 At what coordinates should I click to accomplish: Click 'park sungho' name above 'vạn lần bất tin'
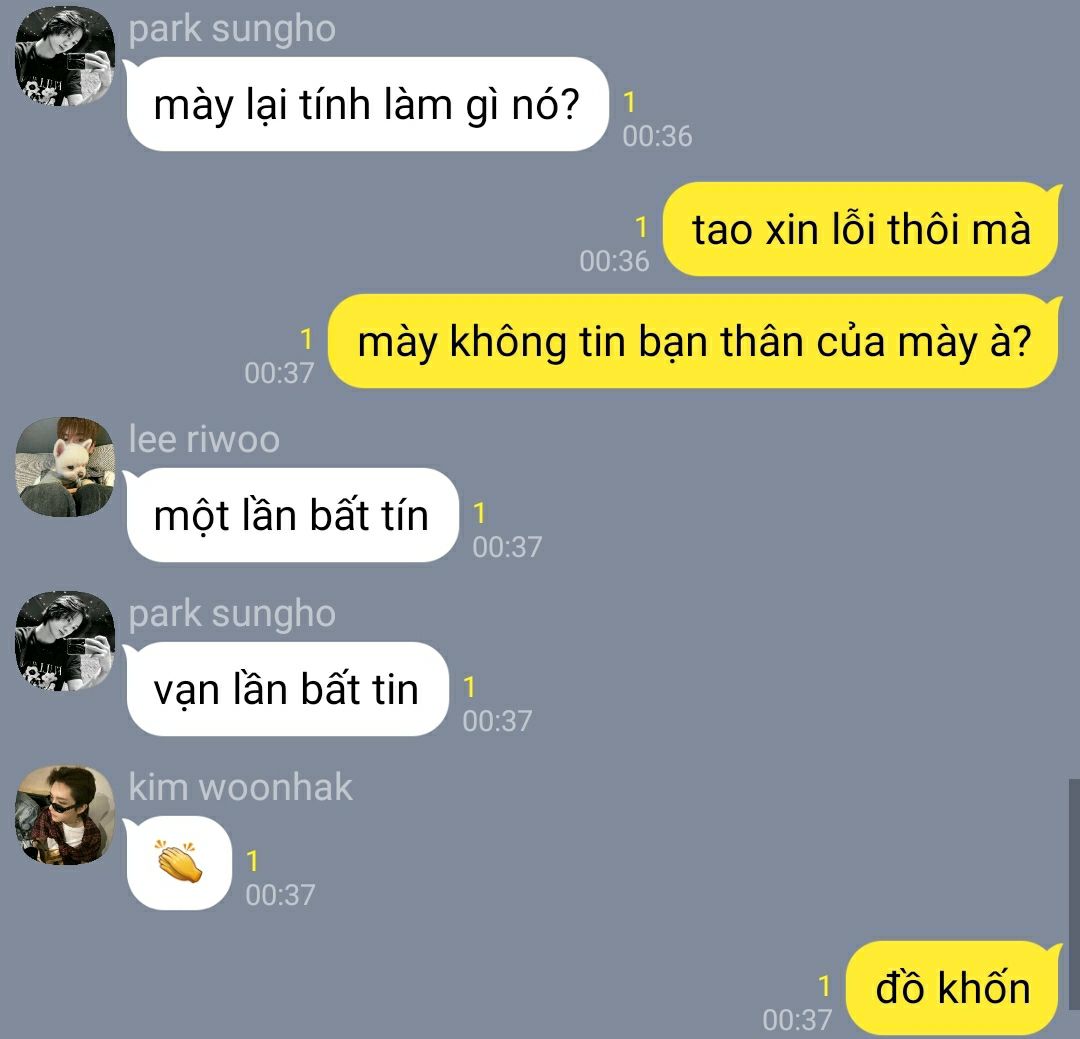click(232, 614)
